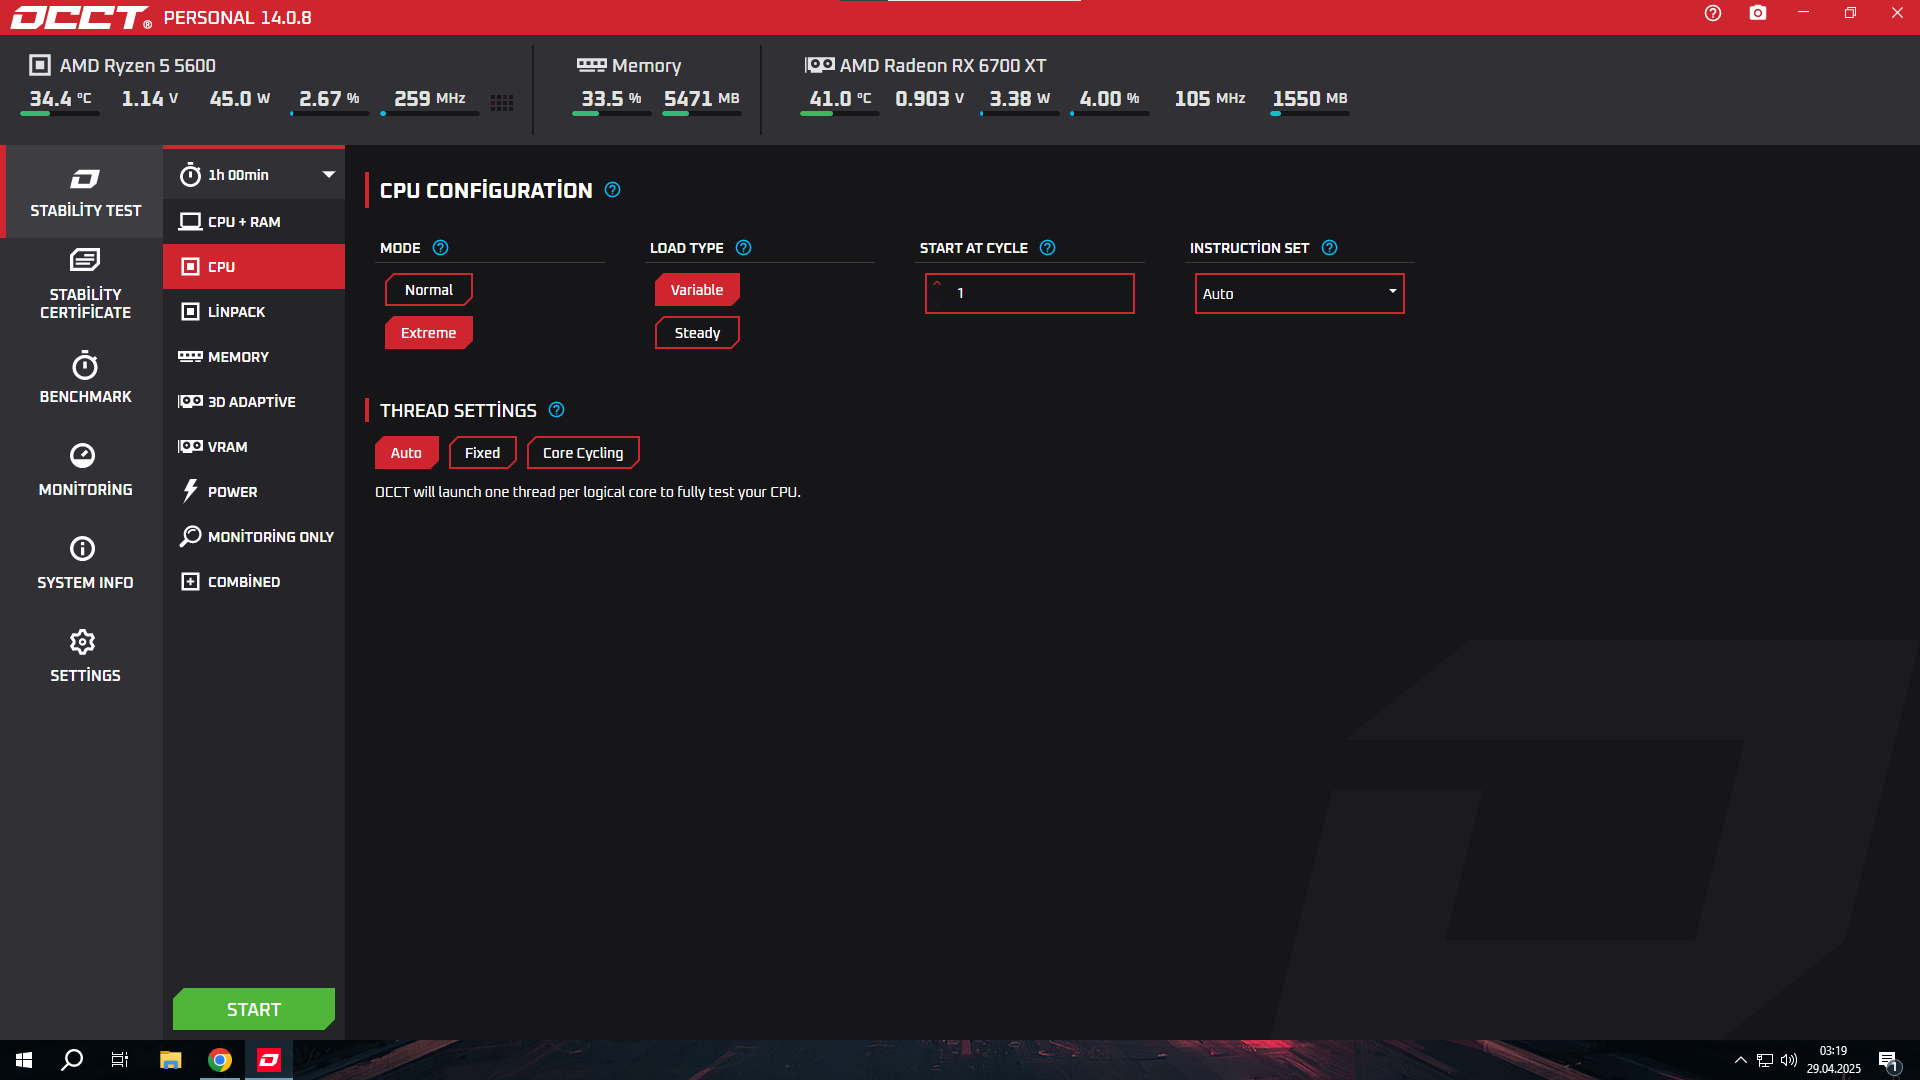Image resolution: width=1920 pixels, height=1080 pixels.
Task: Click the screenshot camera icon
Action: [x=1758, y=13]
